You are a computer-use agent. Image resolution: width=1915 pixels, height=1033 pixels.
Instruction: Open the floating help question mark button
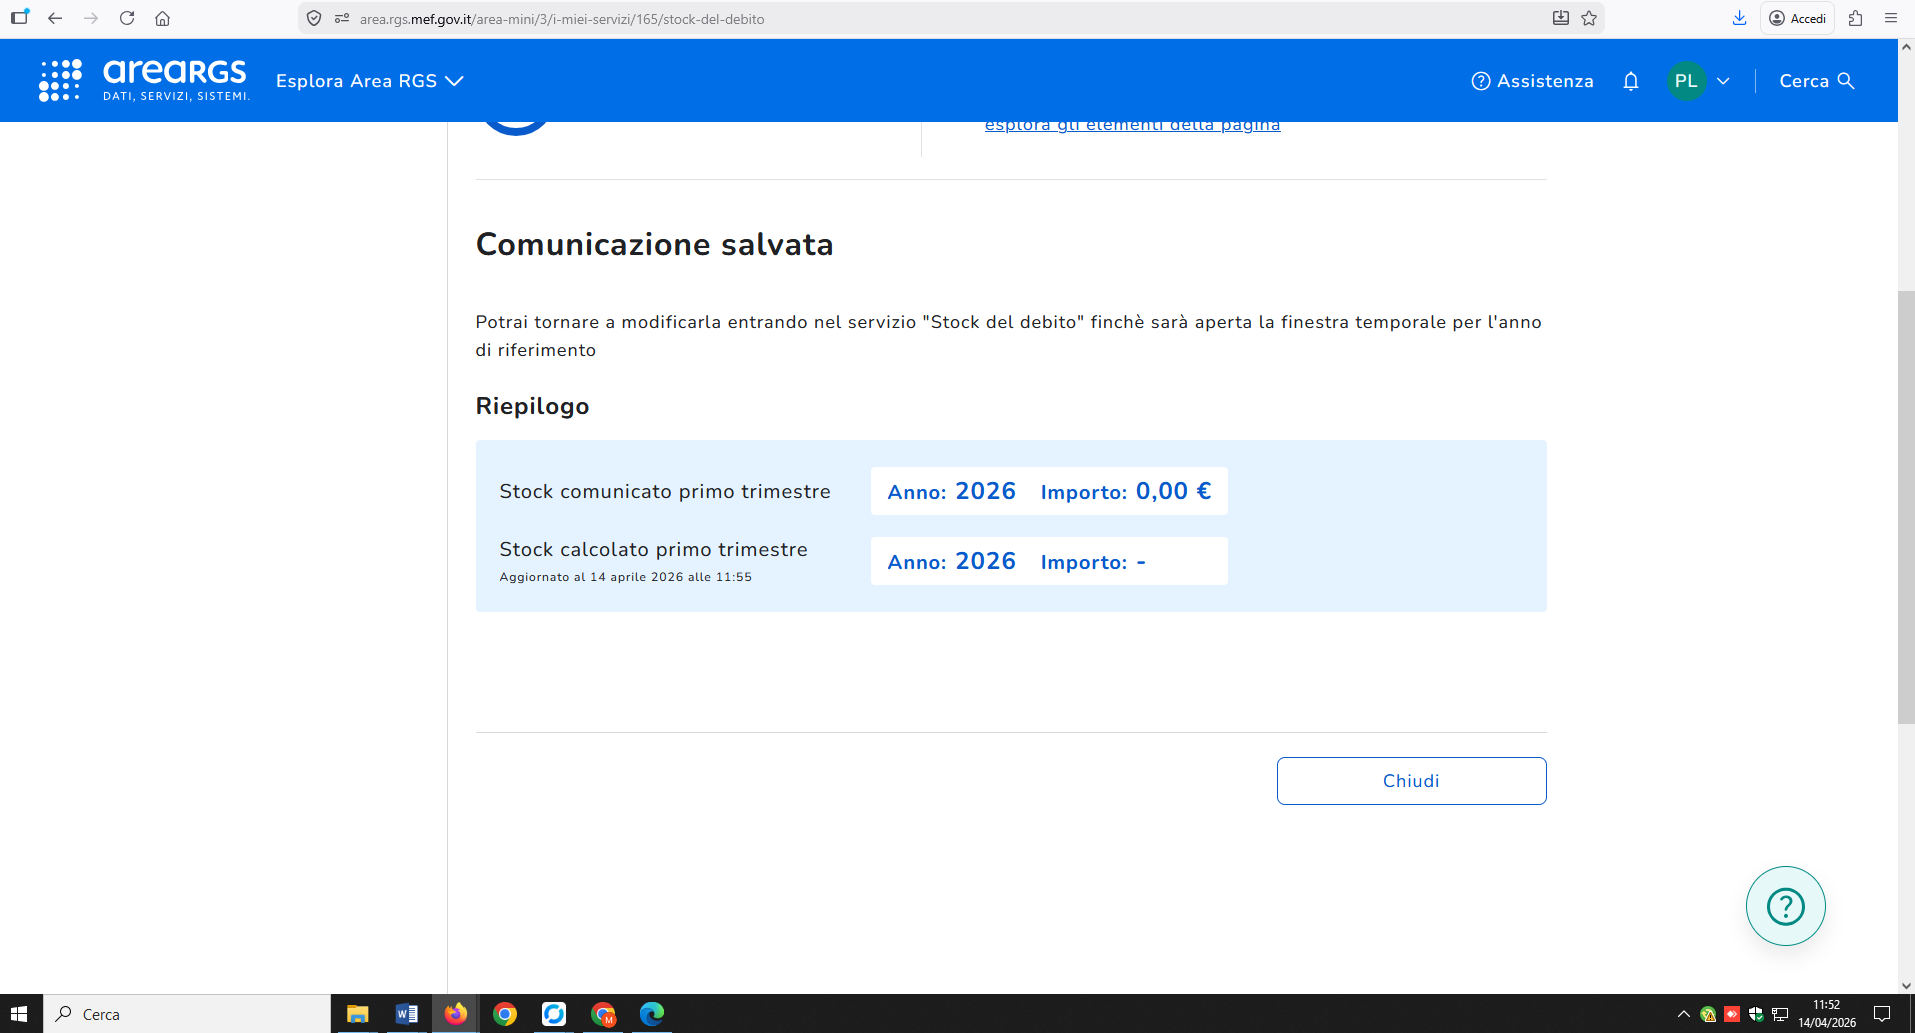(x=1785, y=906)
